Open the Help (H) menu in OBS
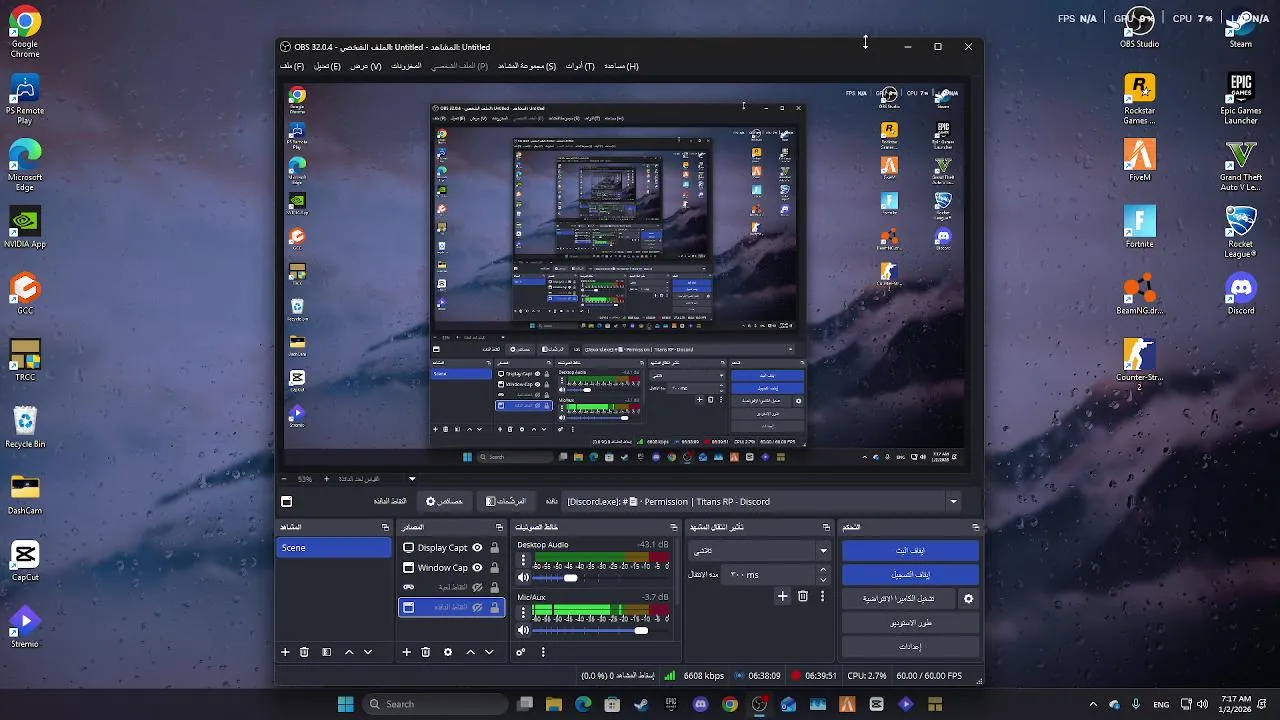 tap(620, 66)
